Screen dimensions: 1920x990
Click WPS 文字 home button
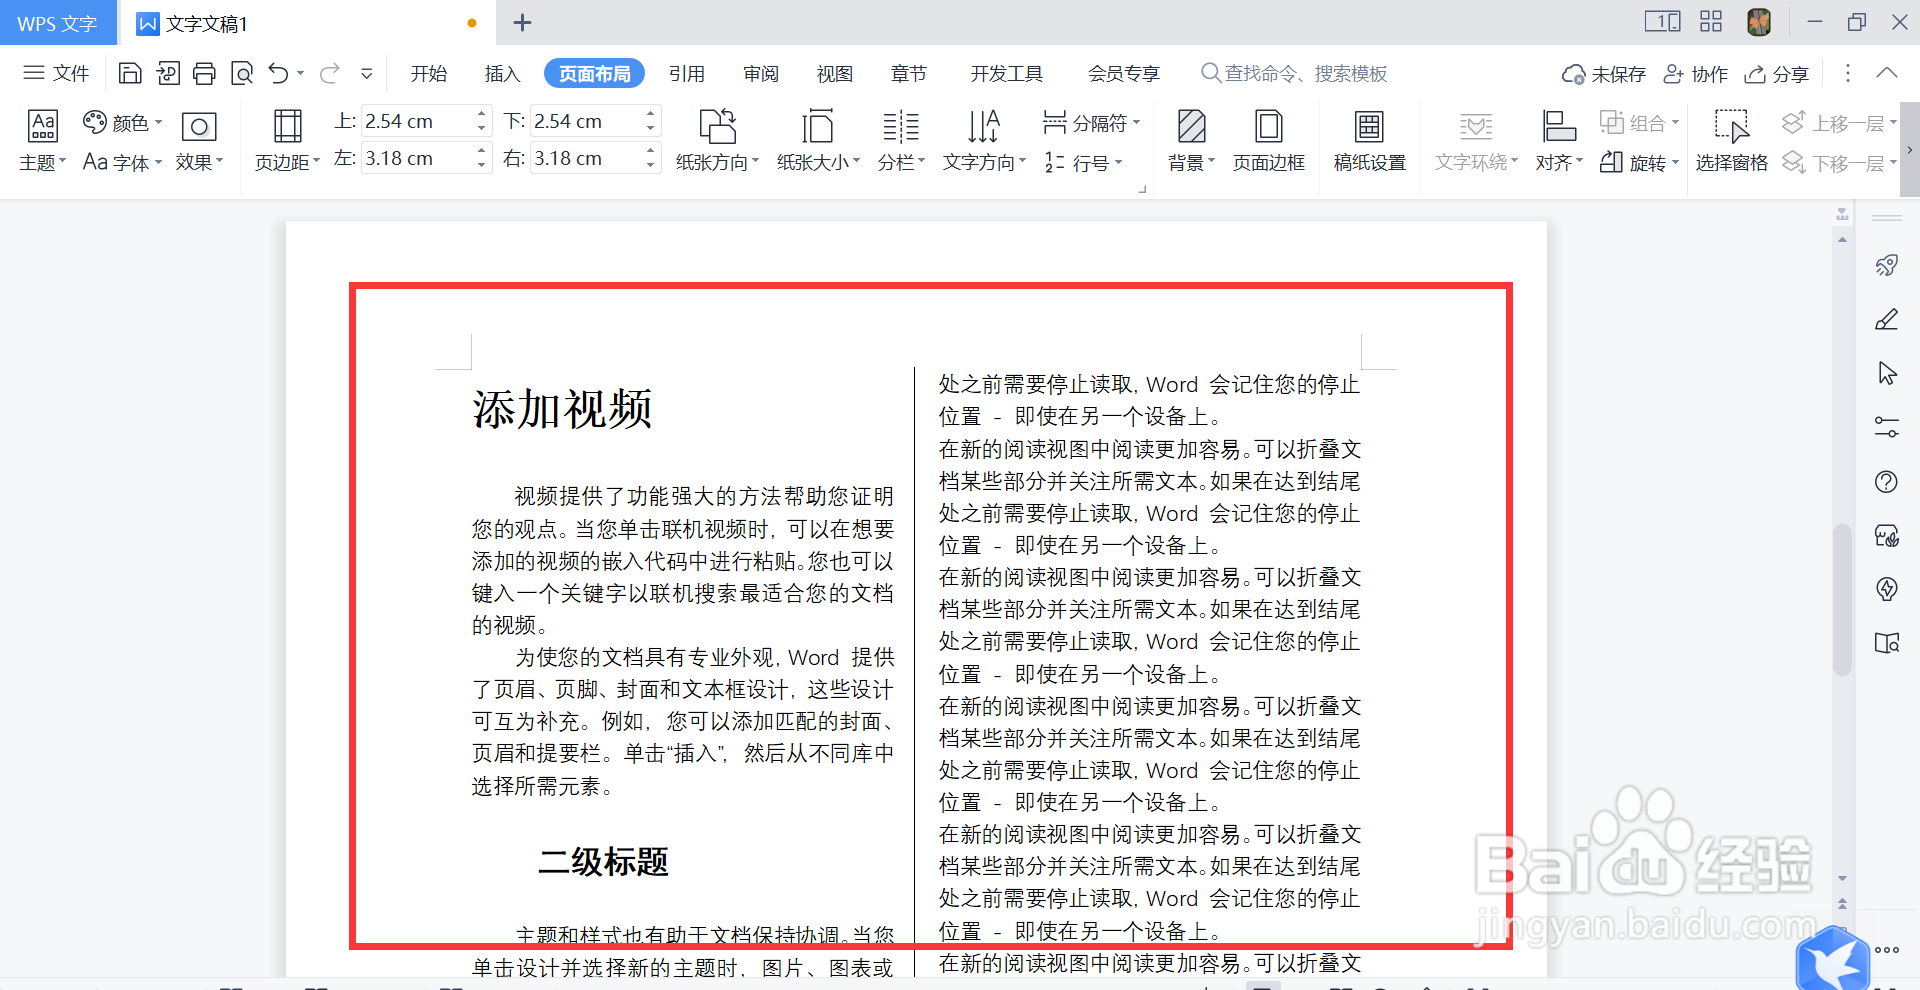point(58,23)
